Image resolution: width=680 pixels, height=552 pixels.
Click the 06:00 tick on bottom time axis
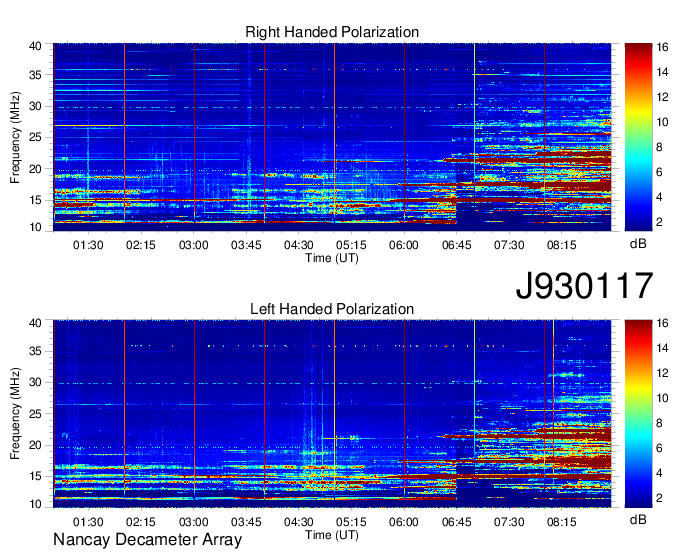click(404, 522)
